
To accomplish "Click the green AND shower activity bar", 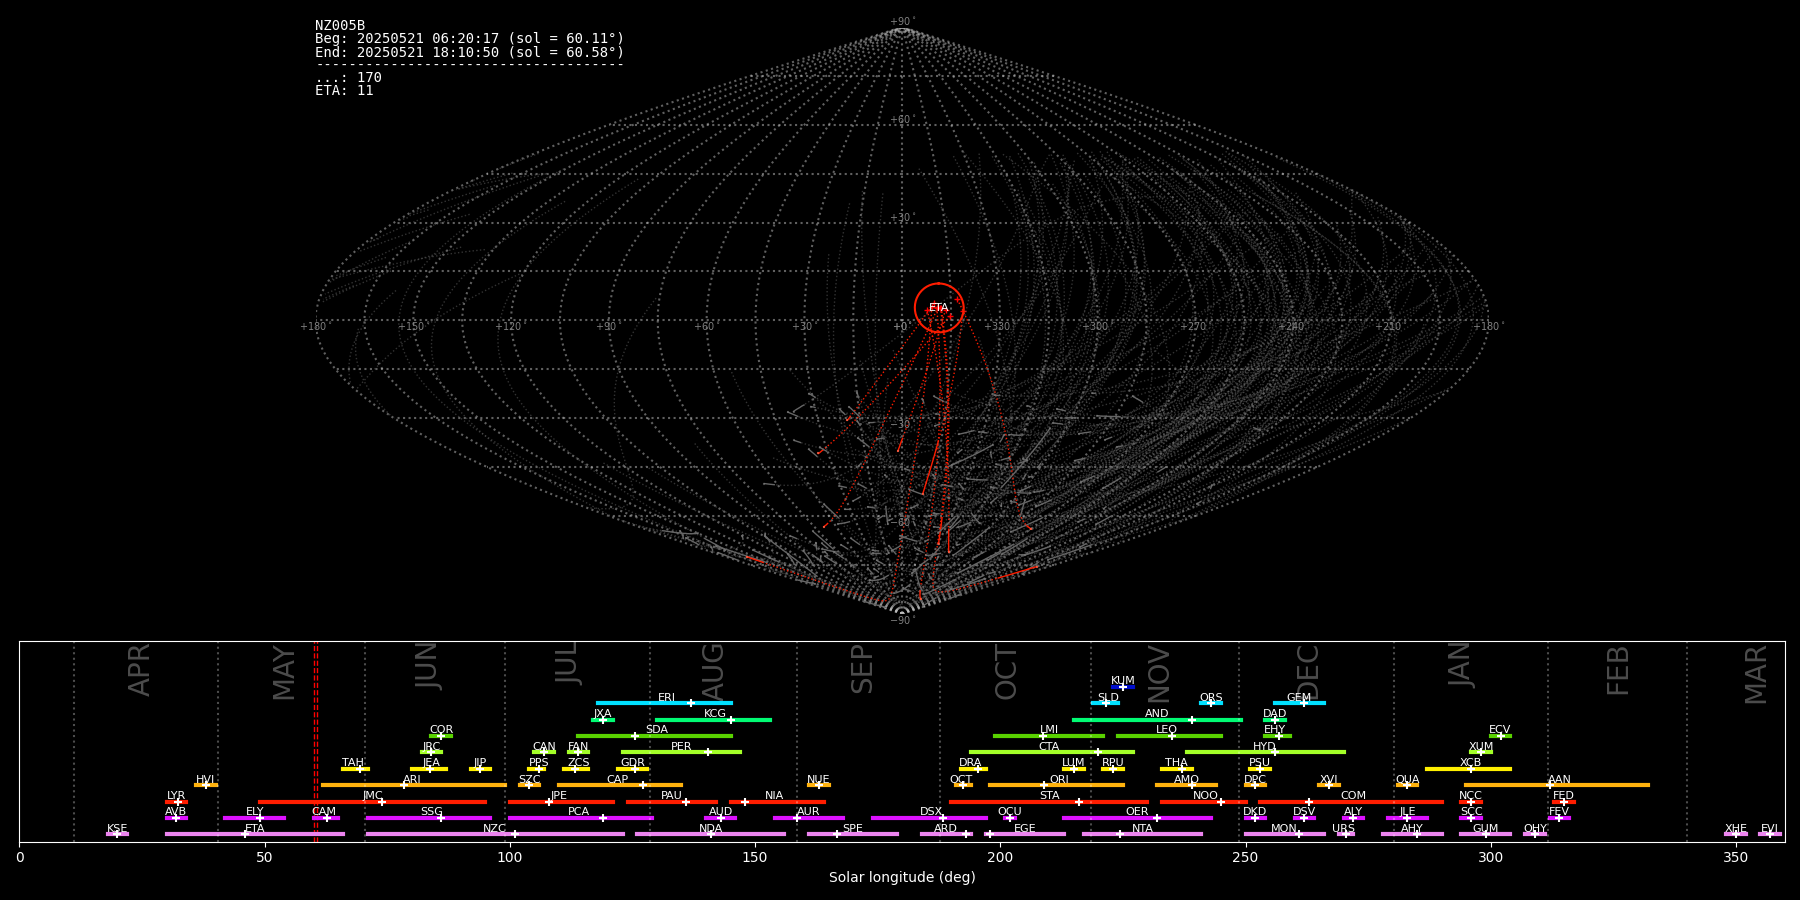I will click(x=1157, y=720).
